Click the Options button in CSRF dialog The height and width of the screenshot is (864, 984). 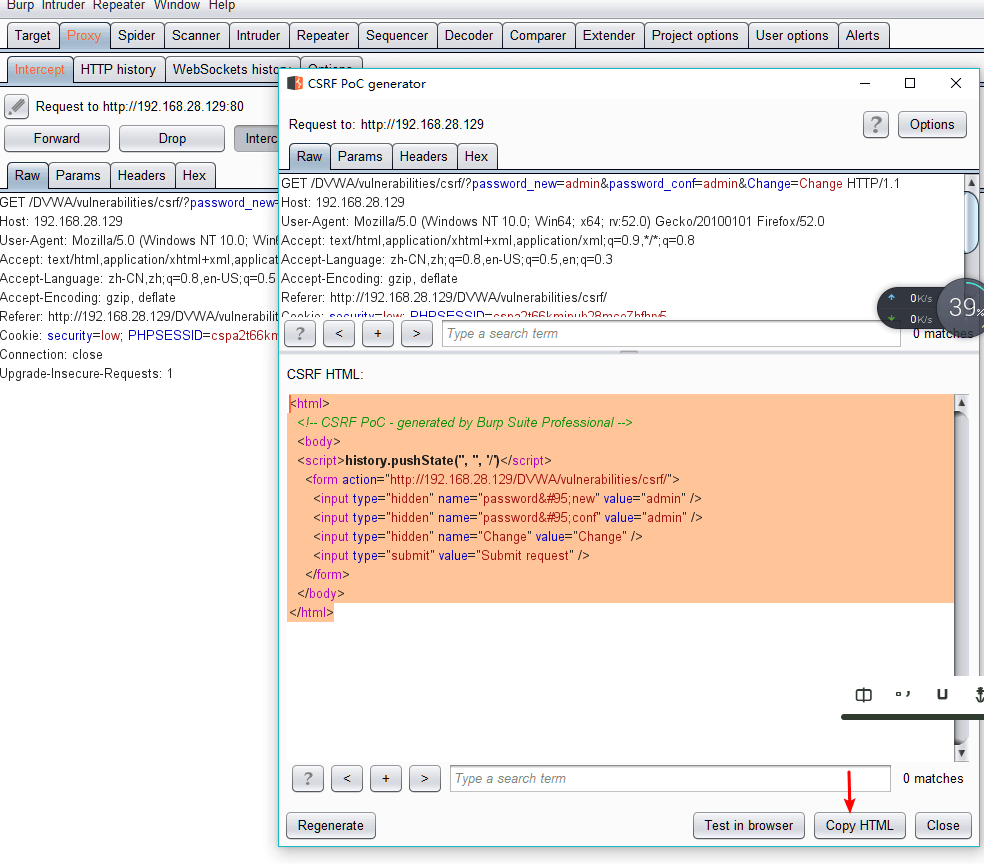click(x=932, y=125)
